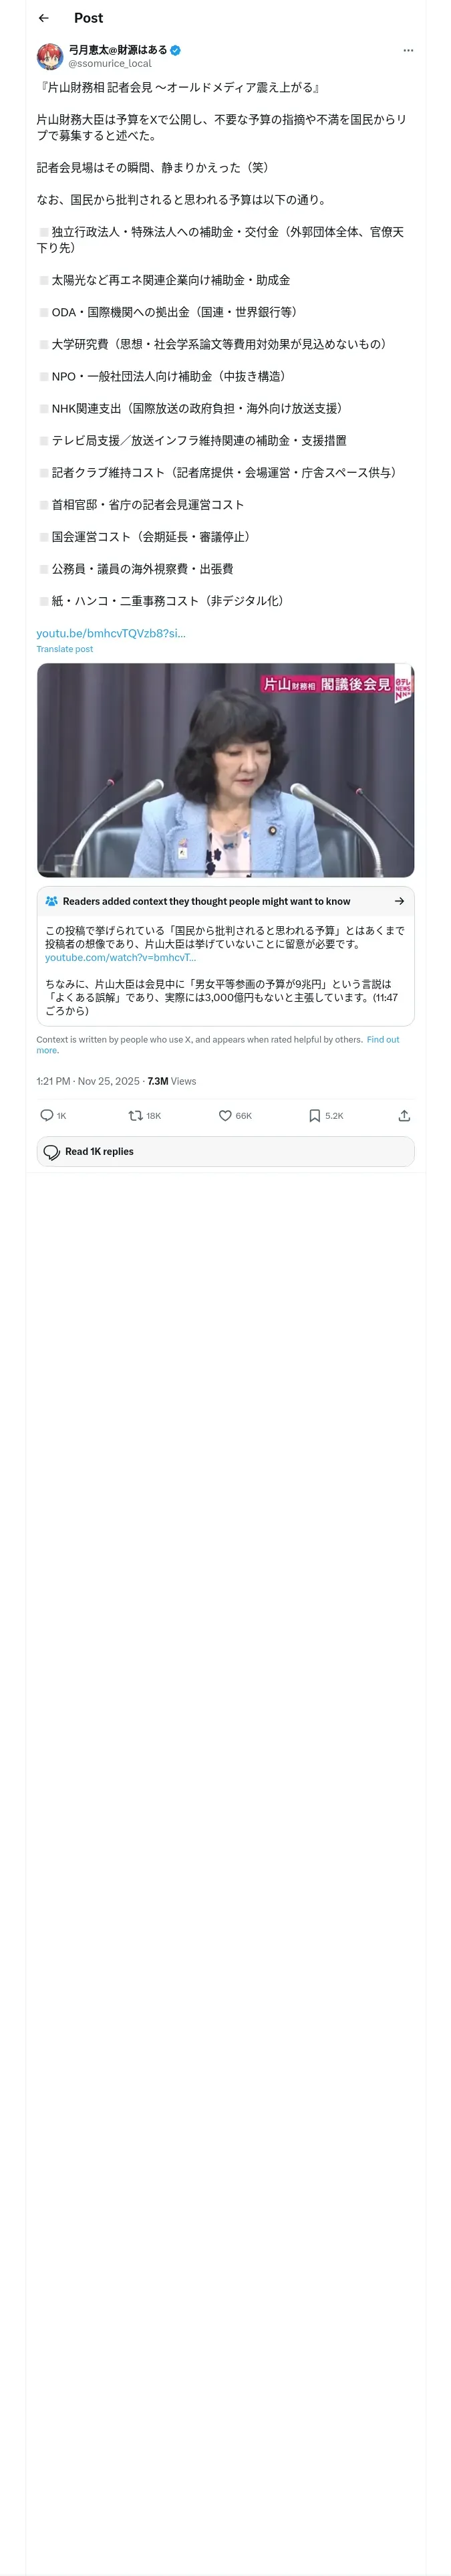Open the youtube.com link in the community note
This screenshot has width=451, height=2576.
tap(120, 958)
